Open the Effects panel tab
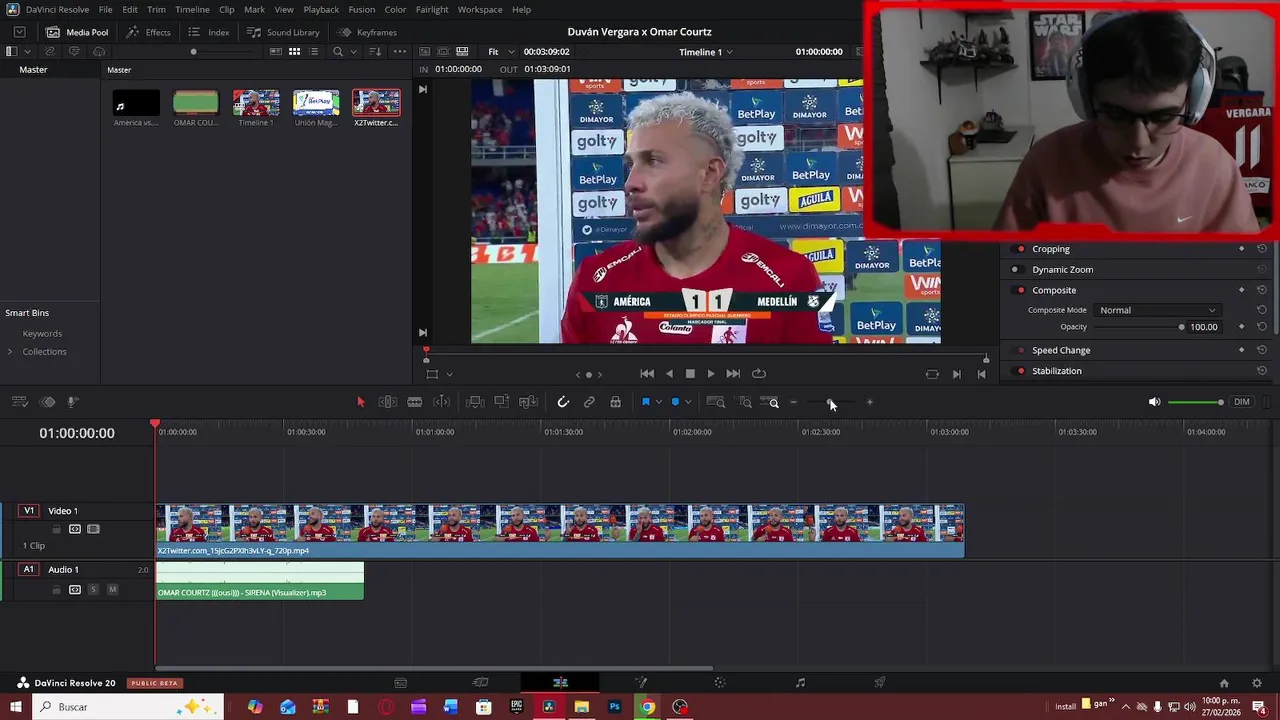 [148, 32]
